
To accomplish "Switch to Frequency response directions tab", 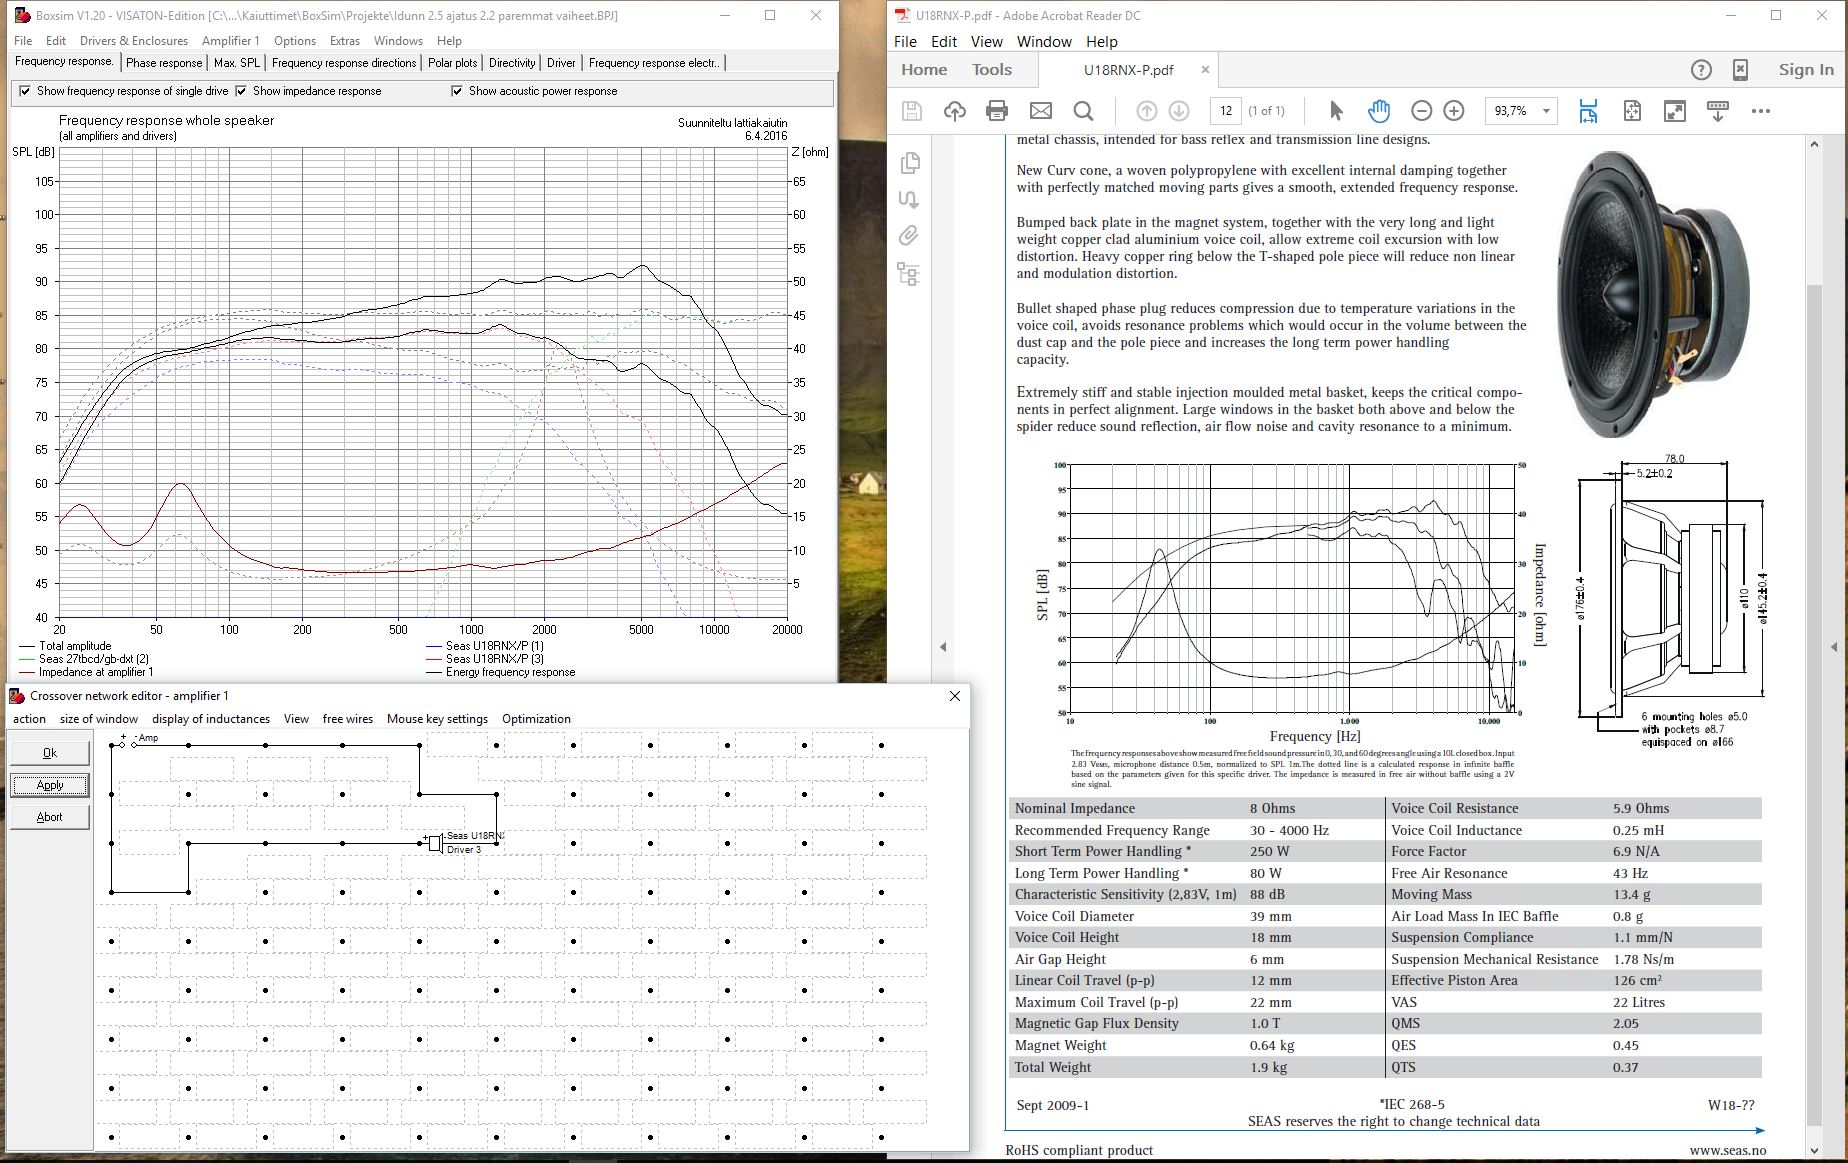I will 344,63.
